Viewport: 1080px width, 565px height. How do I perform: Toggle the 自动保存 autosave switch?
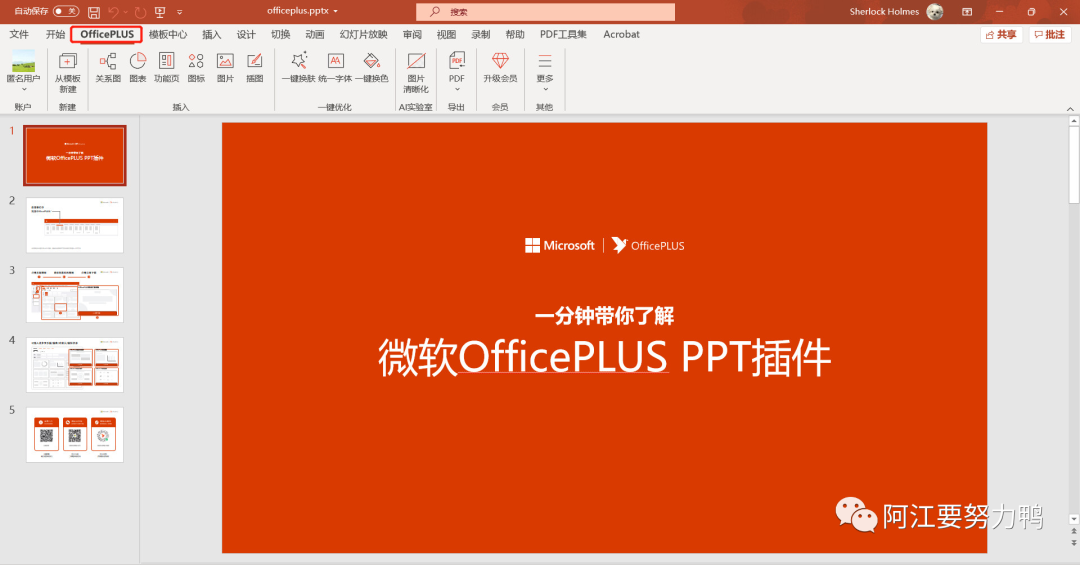pos(66,12)
